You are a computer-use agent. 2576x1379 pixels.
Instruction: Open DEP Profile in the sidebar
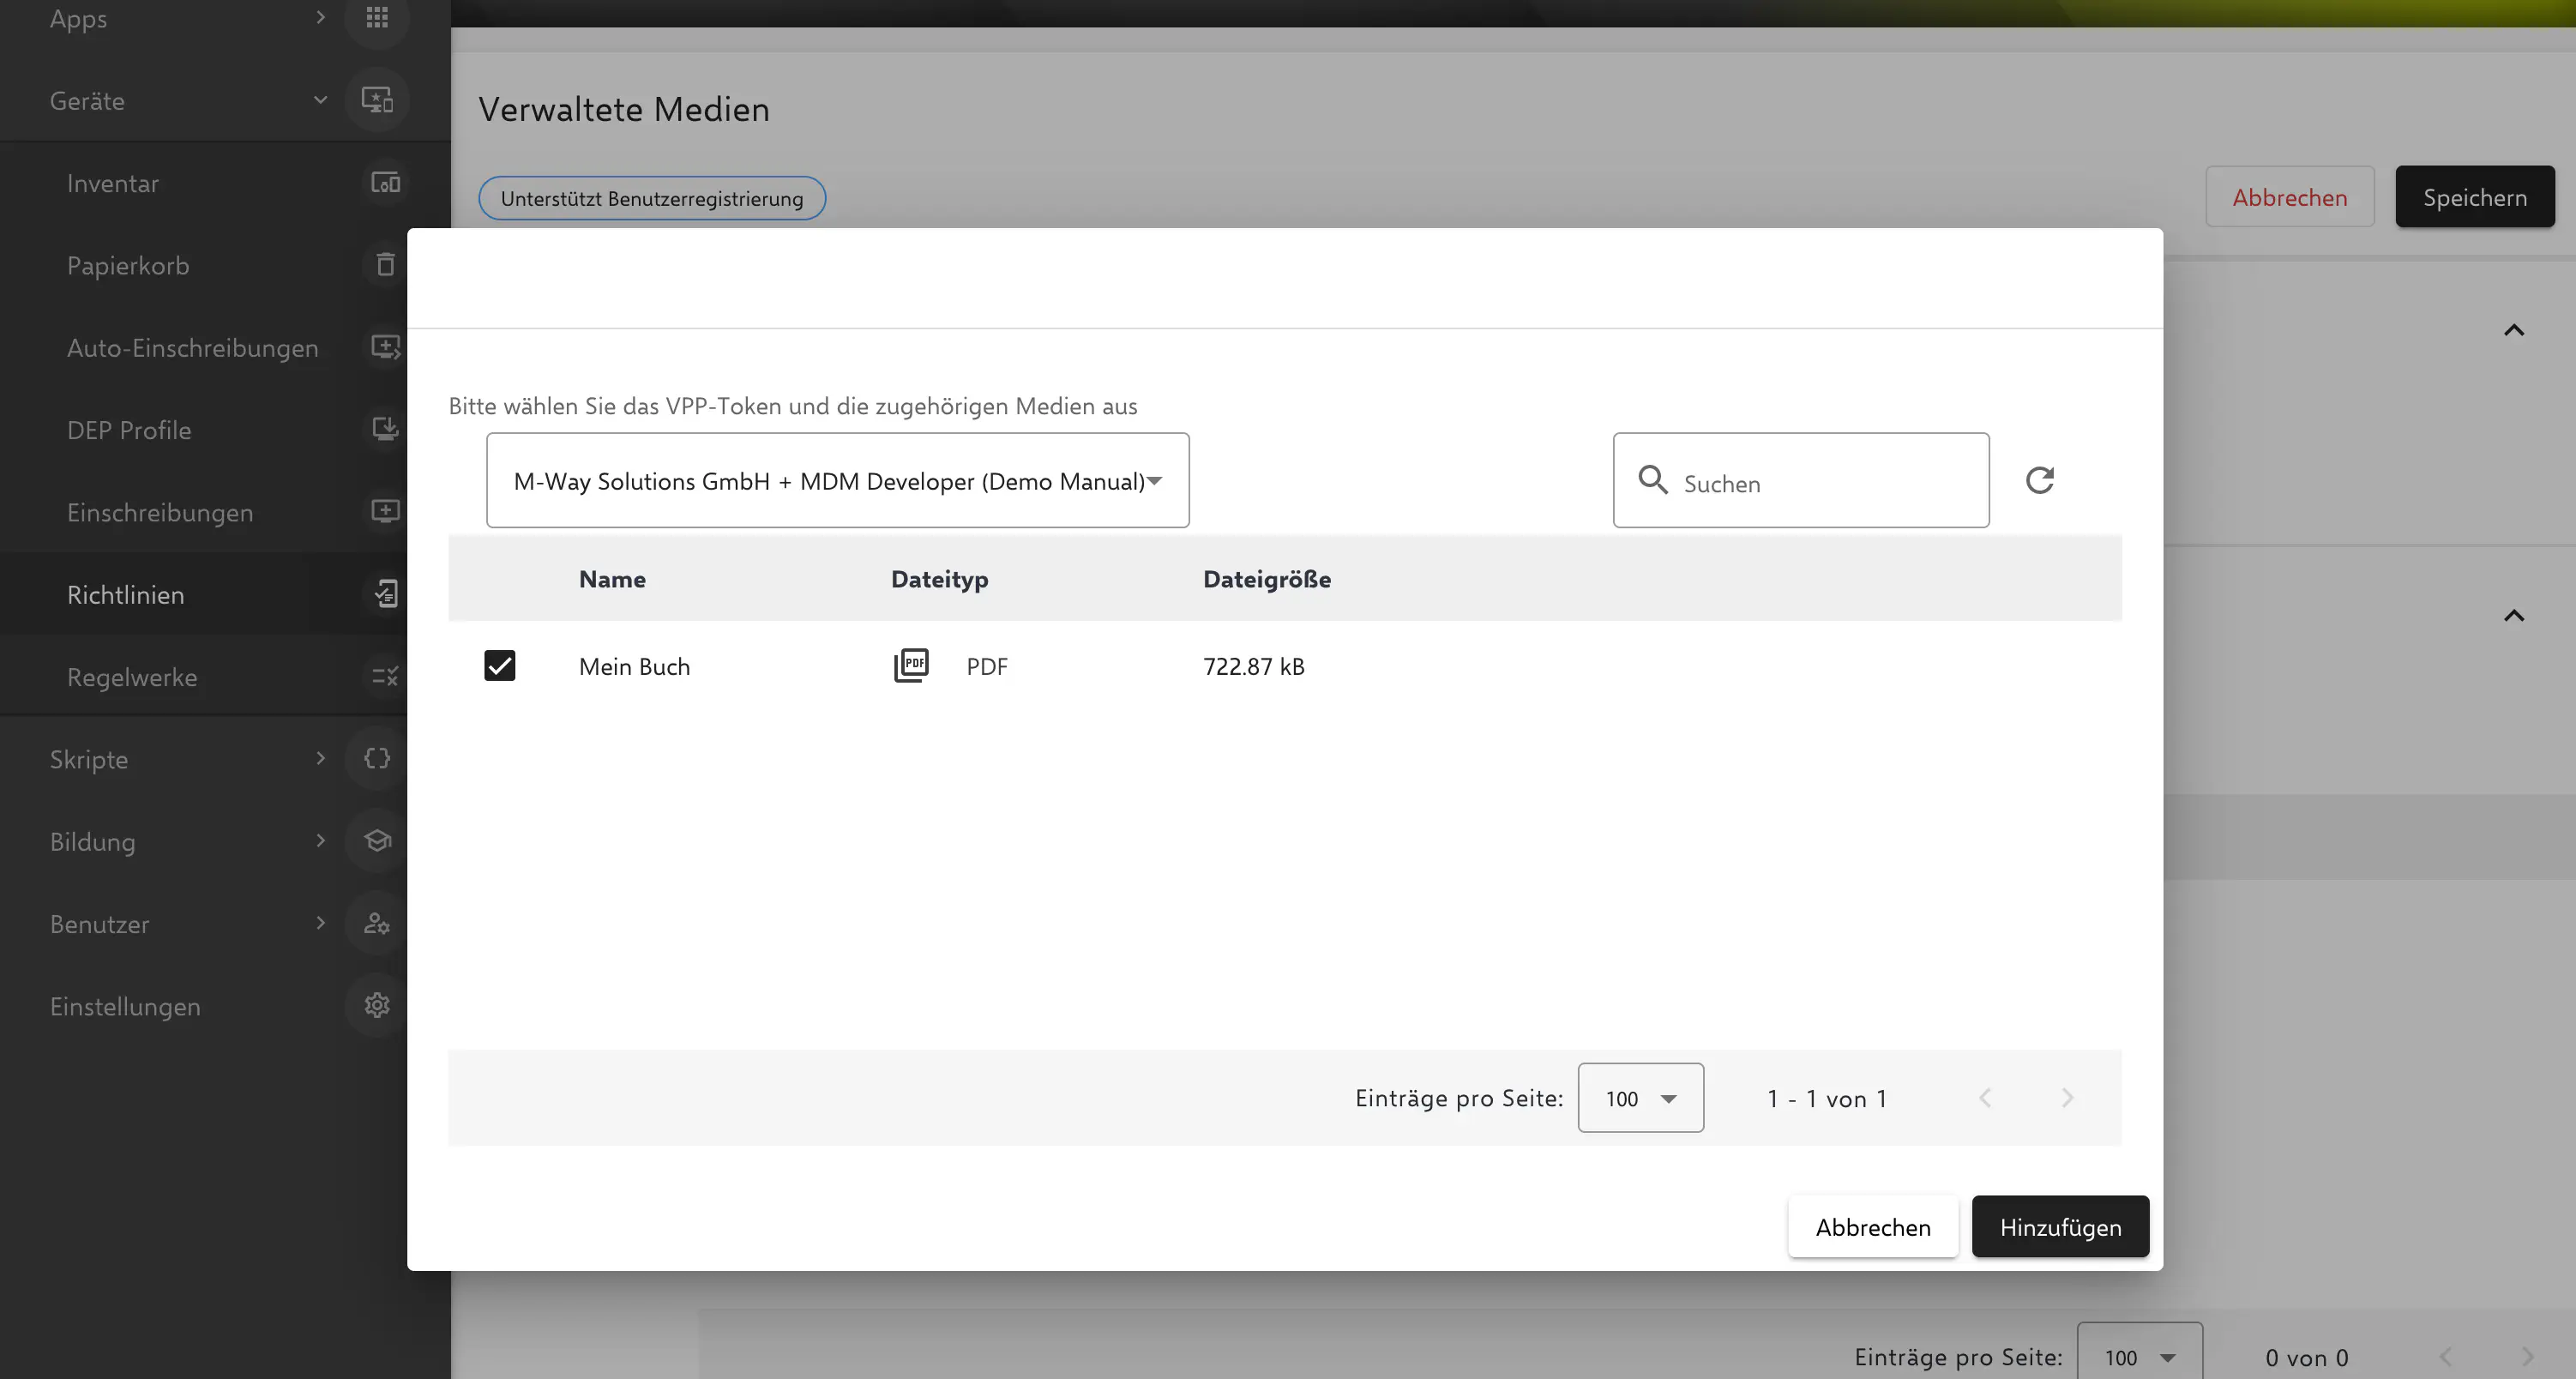[129, 430]
